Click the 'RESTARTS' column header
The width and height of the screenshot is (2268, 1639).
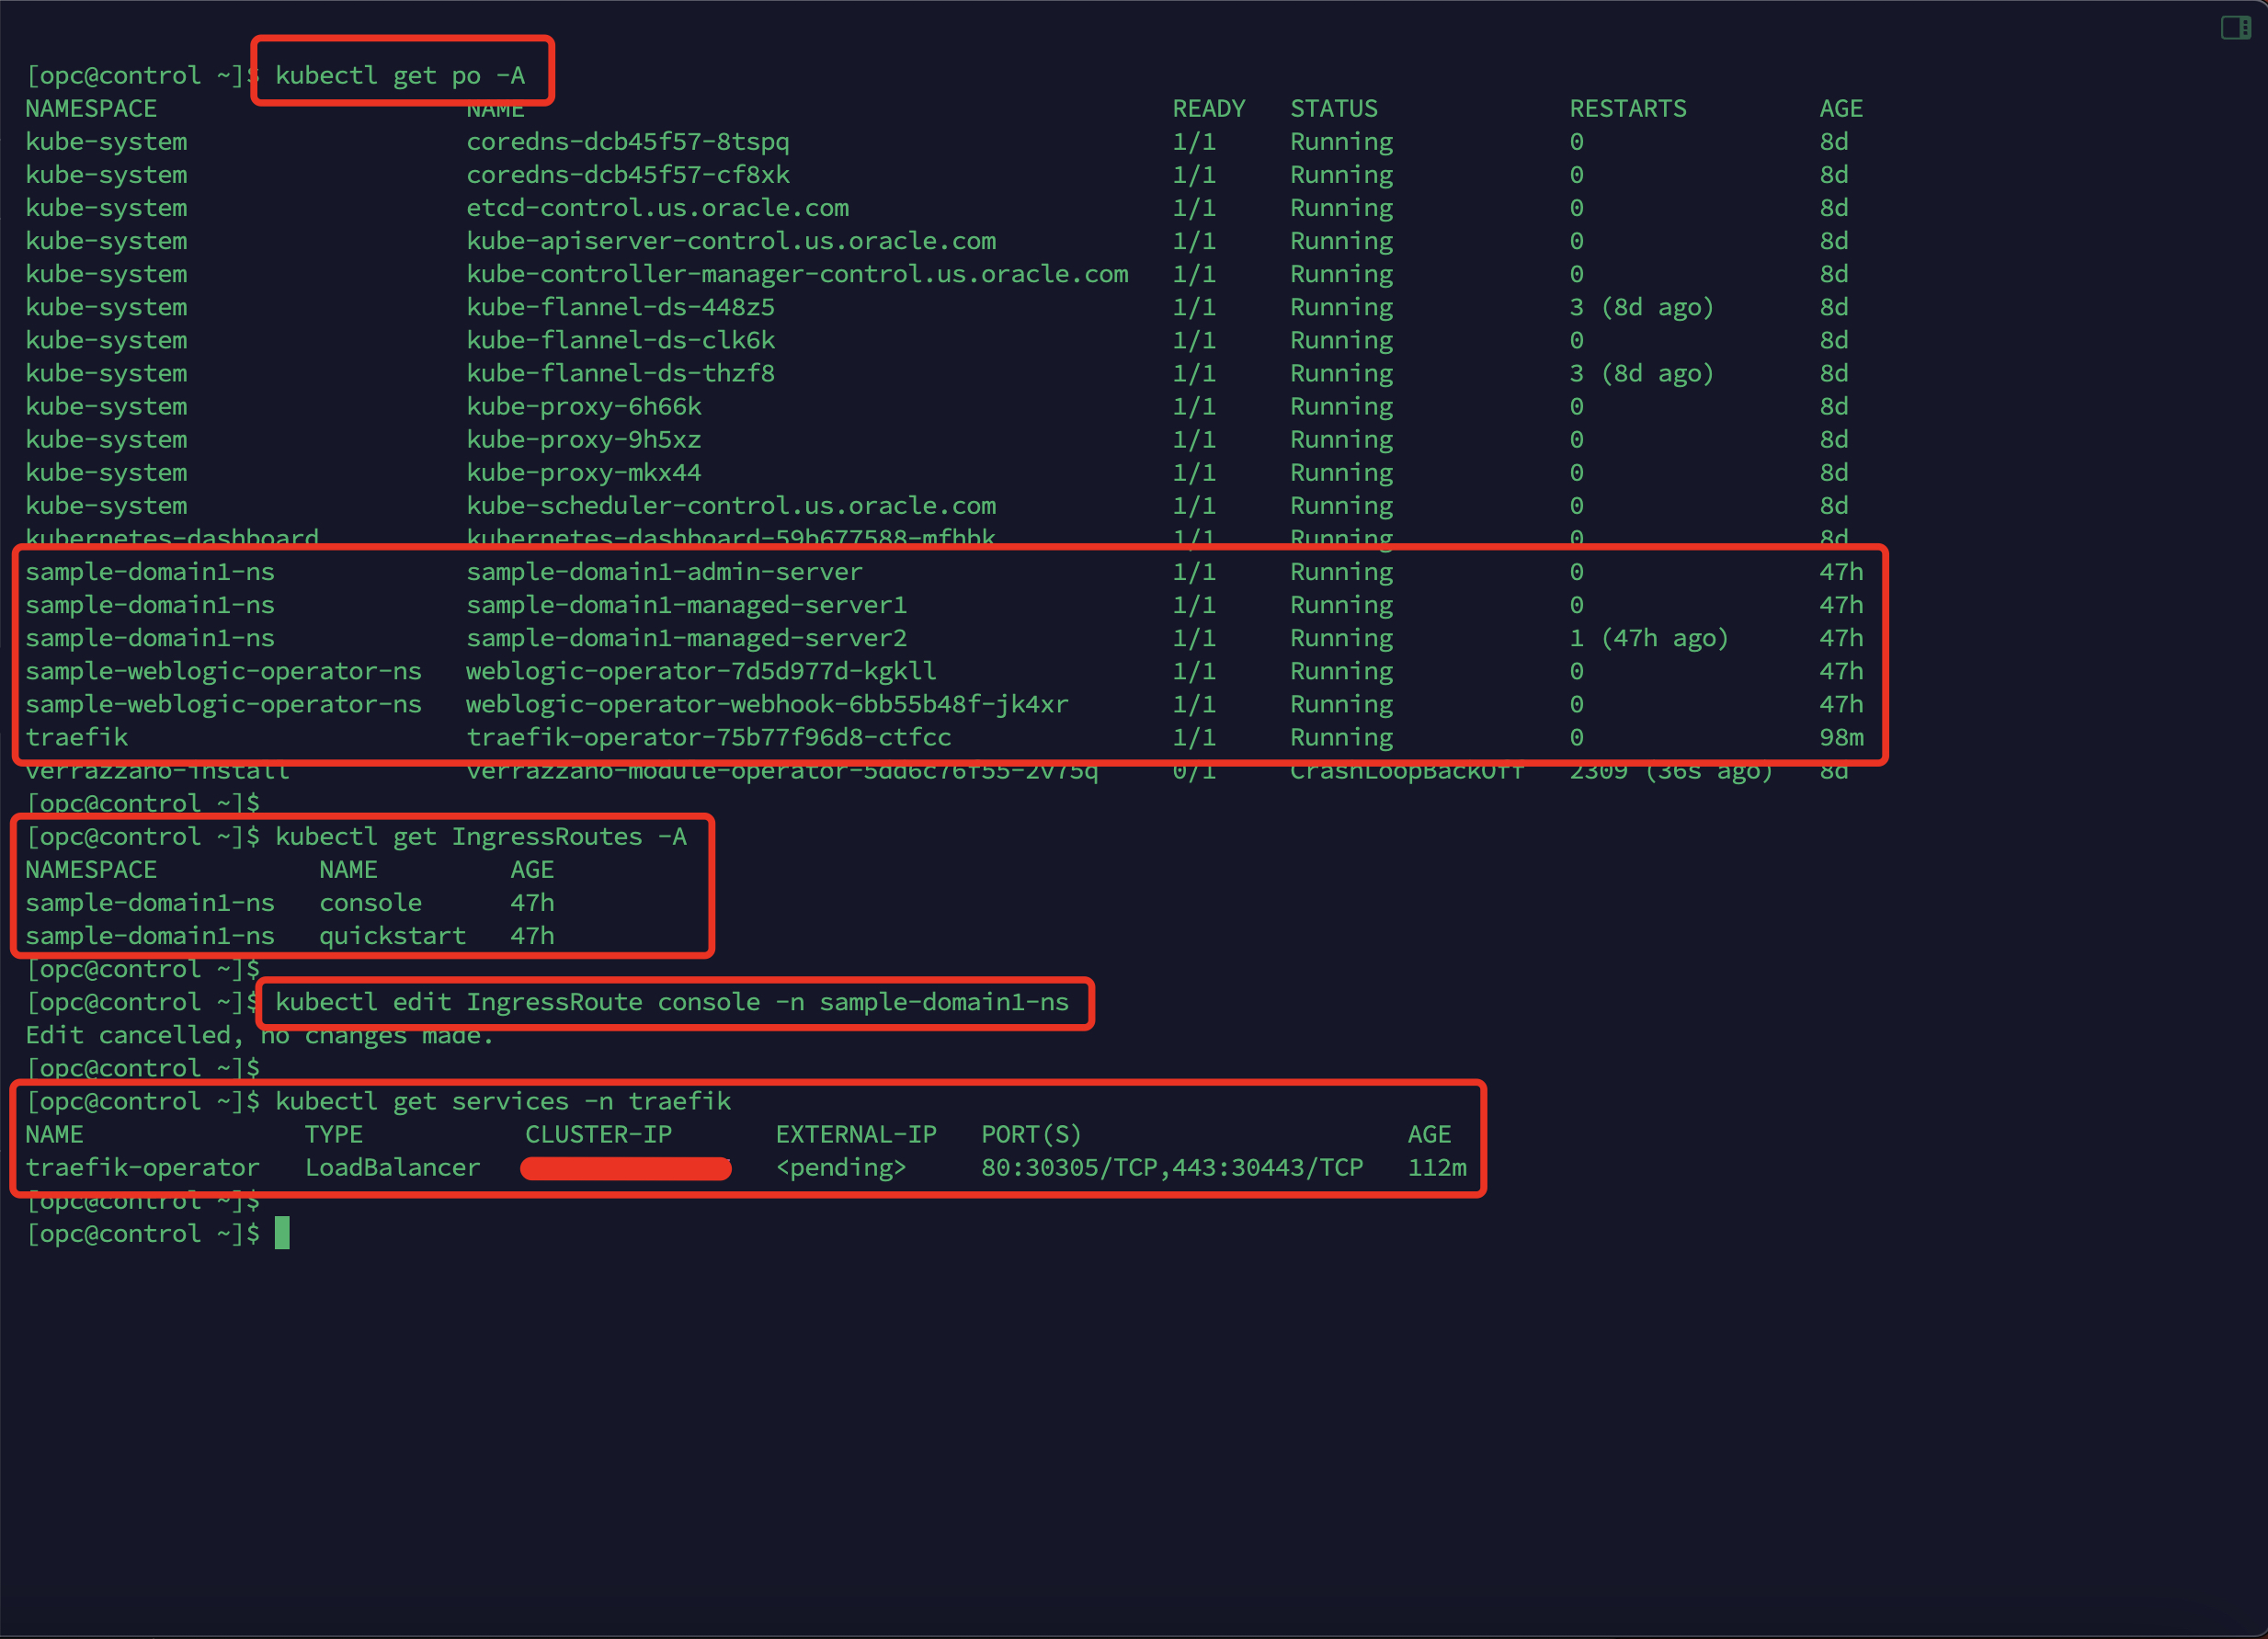(x=1627, y=108)
